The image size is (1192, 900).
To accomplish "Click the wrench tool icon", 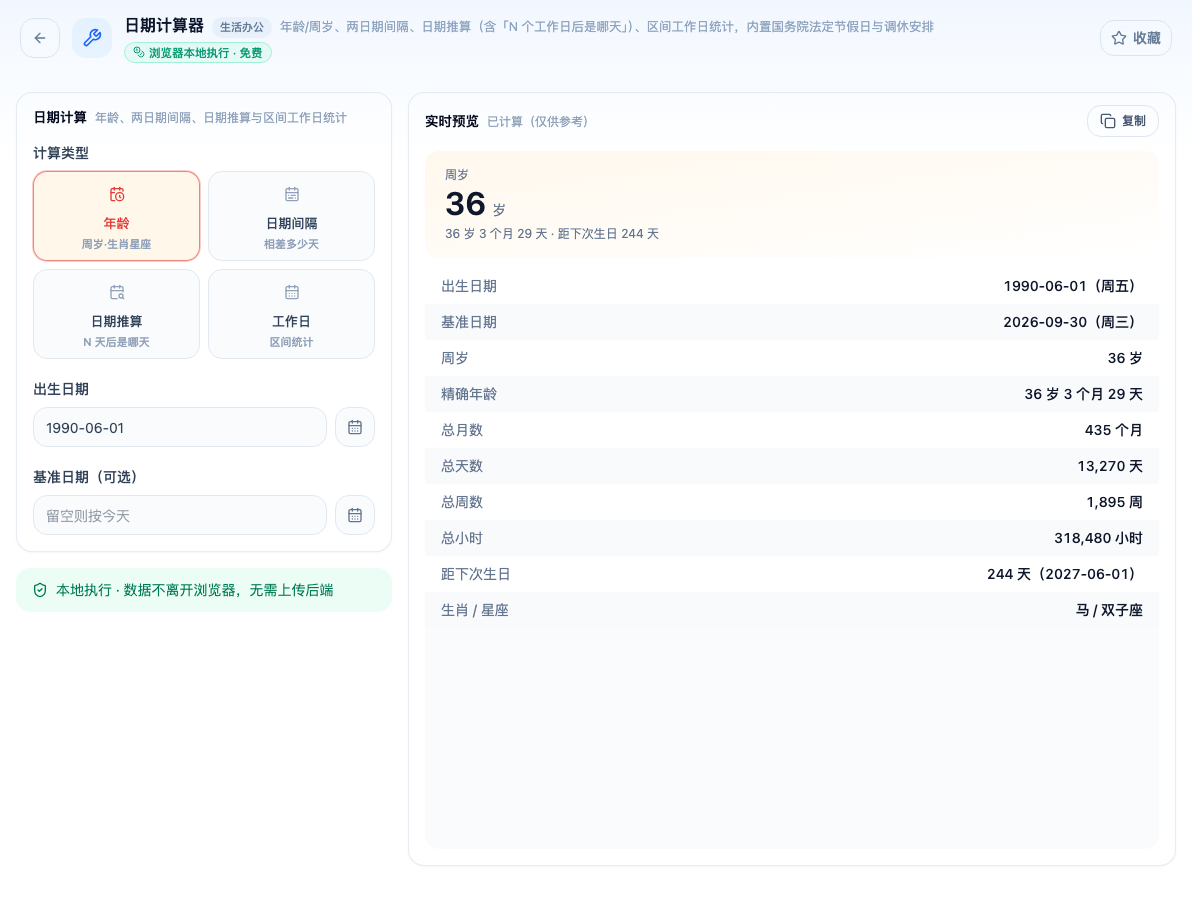I will [x=92, y=38].
